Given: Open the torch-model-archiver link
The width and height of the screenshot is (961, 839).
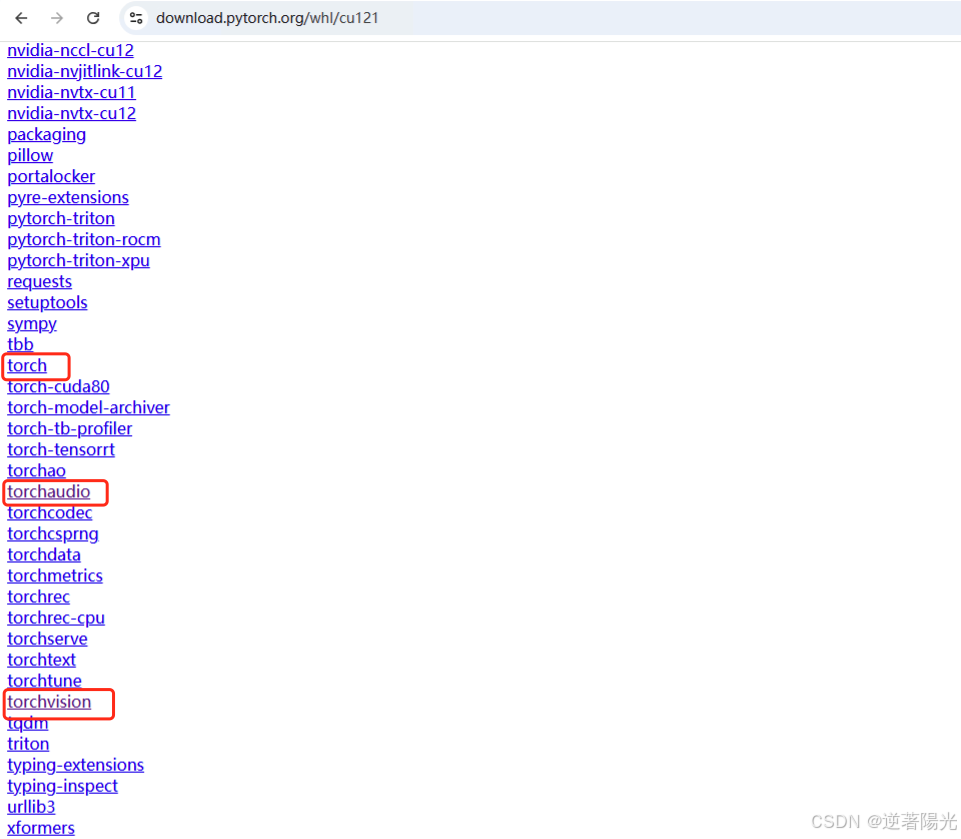Looking at the screenshot, I should tap(88, 408).
